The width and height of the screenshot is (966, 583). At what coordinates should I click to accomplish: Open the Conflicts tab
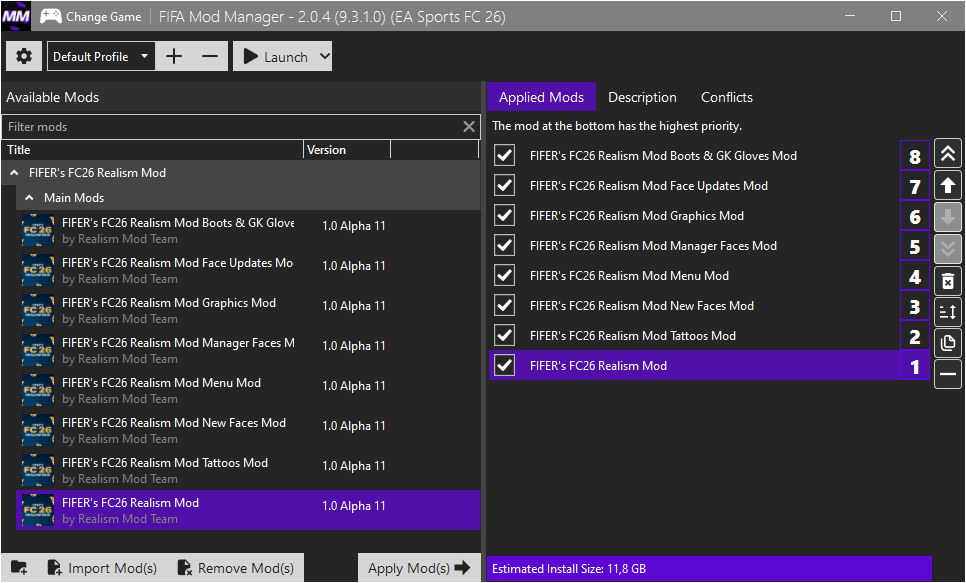tap(726, 97)
